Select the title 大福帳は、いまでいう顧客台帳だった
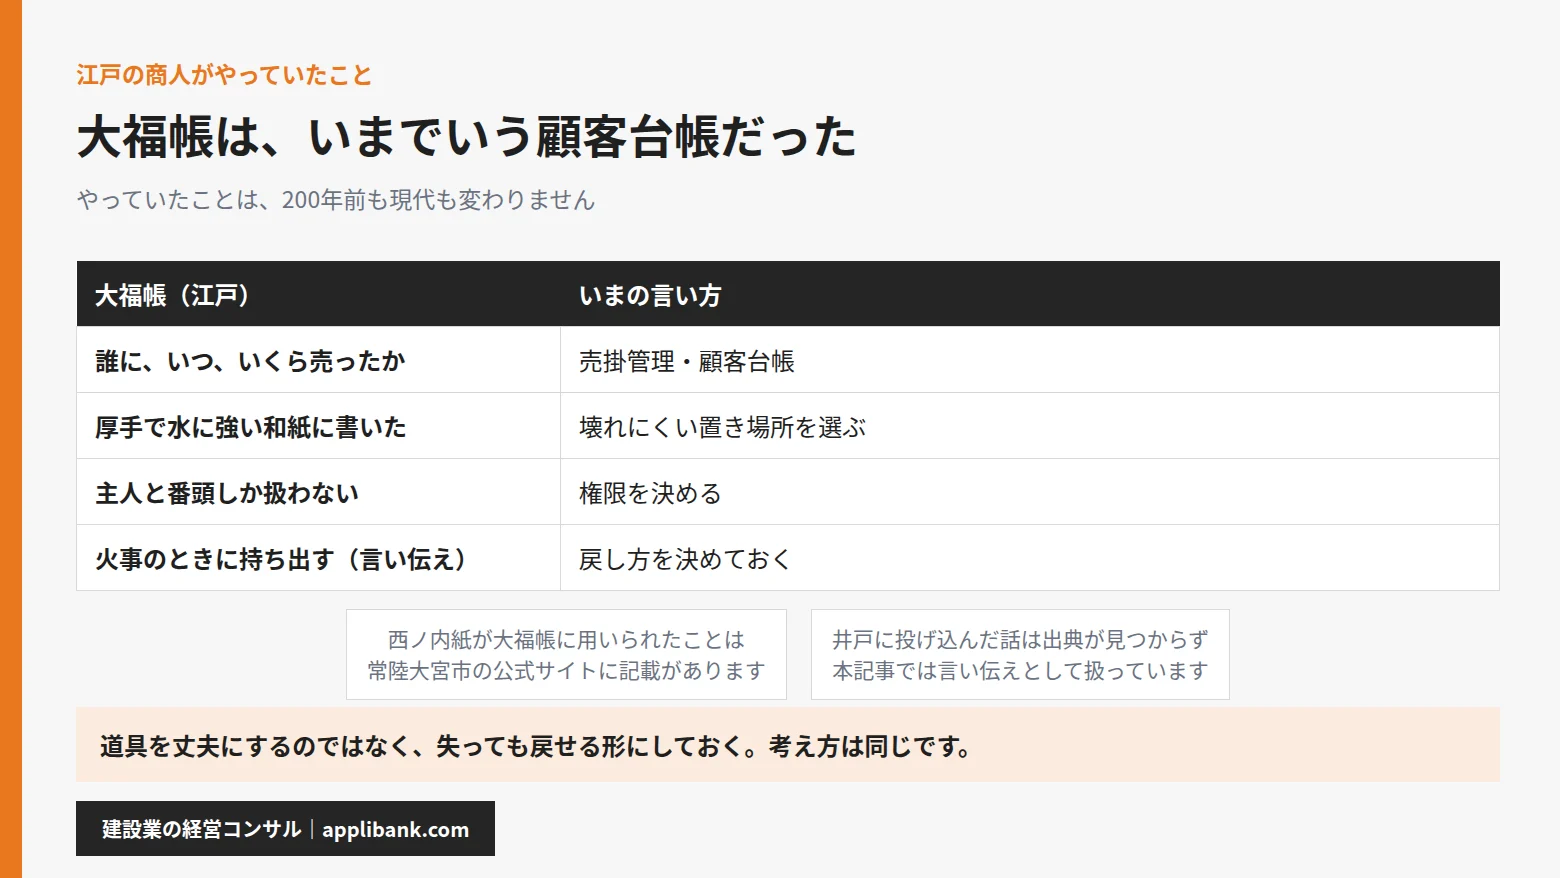Viewport: 1560px width, 878px height. [x=466, y=137]
